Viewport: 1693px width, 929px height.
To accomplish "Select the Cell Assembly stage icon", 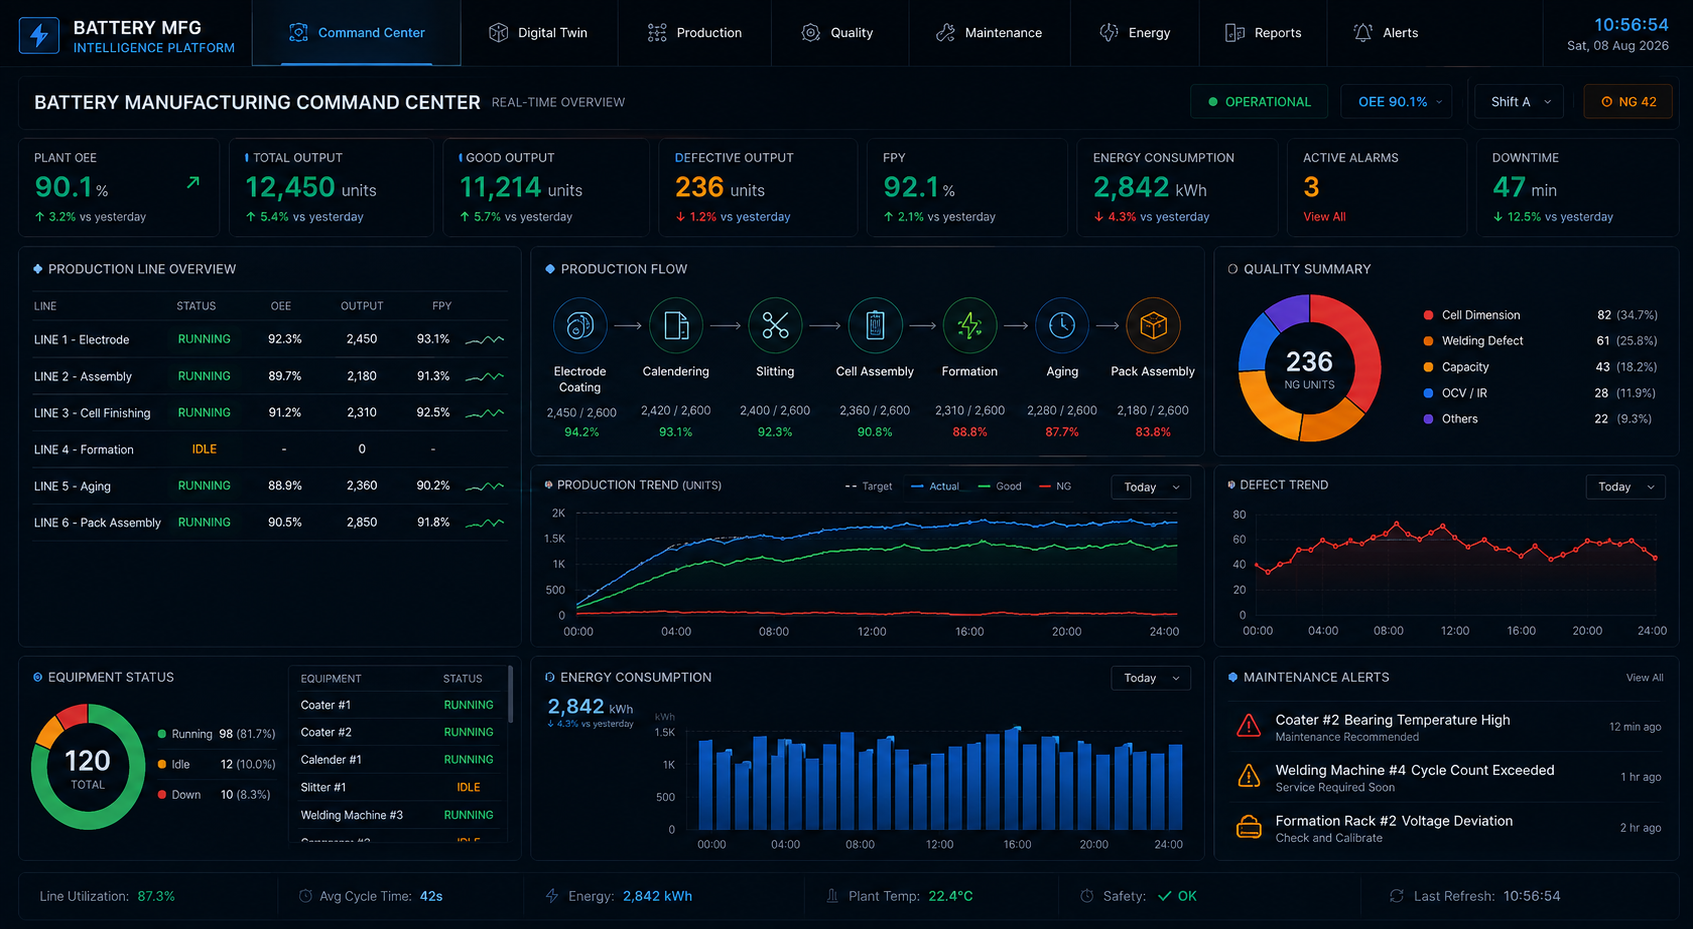I will pos(875,325).
